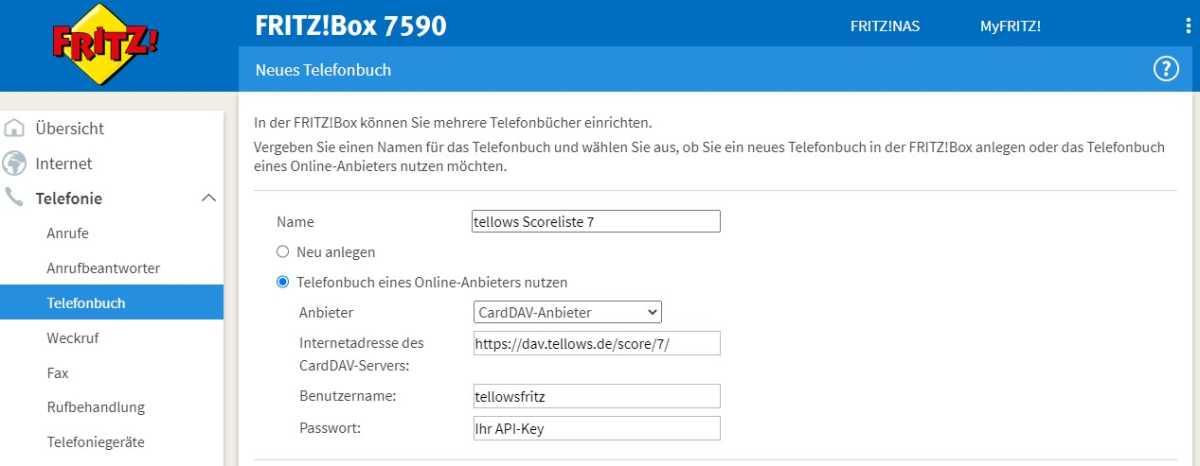The height and width of the screenshot is (466, 1200).
Task: Click the Internetadresse des CardDAV-Servers label
Action: [x=361, y=354]
